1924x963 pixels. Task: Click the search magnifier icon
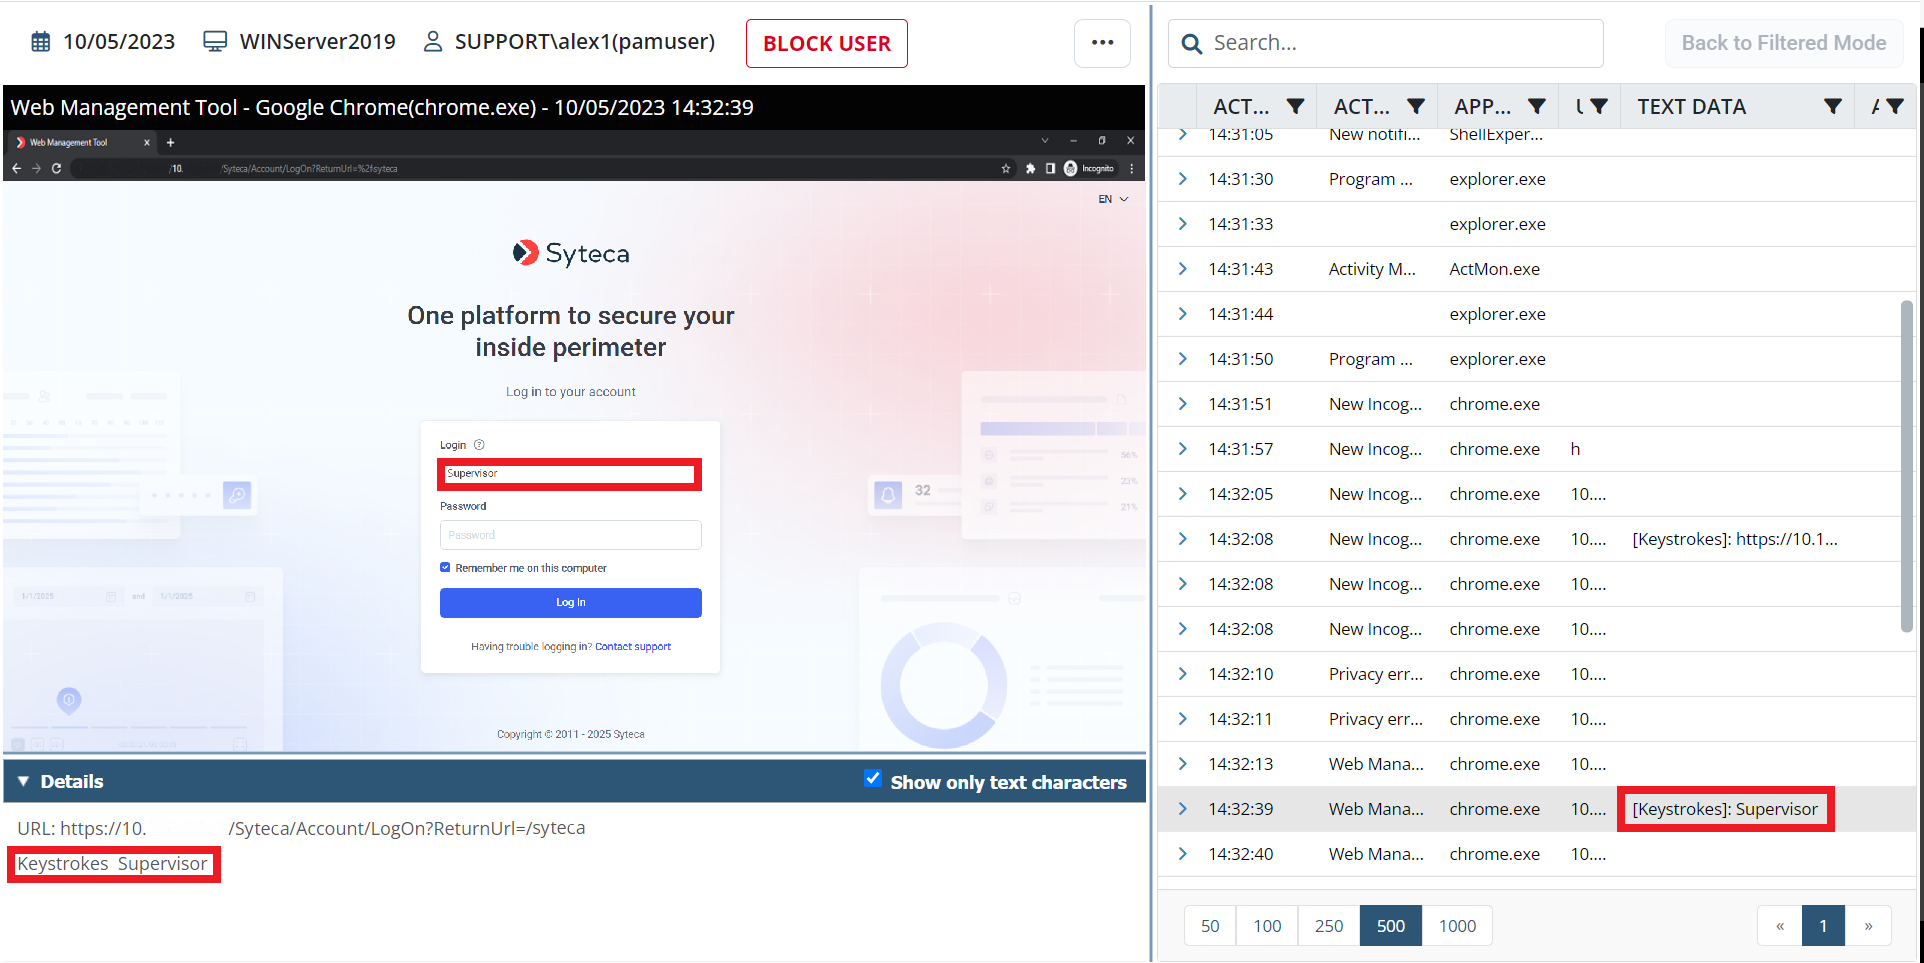[x=1191, y=44]
